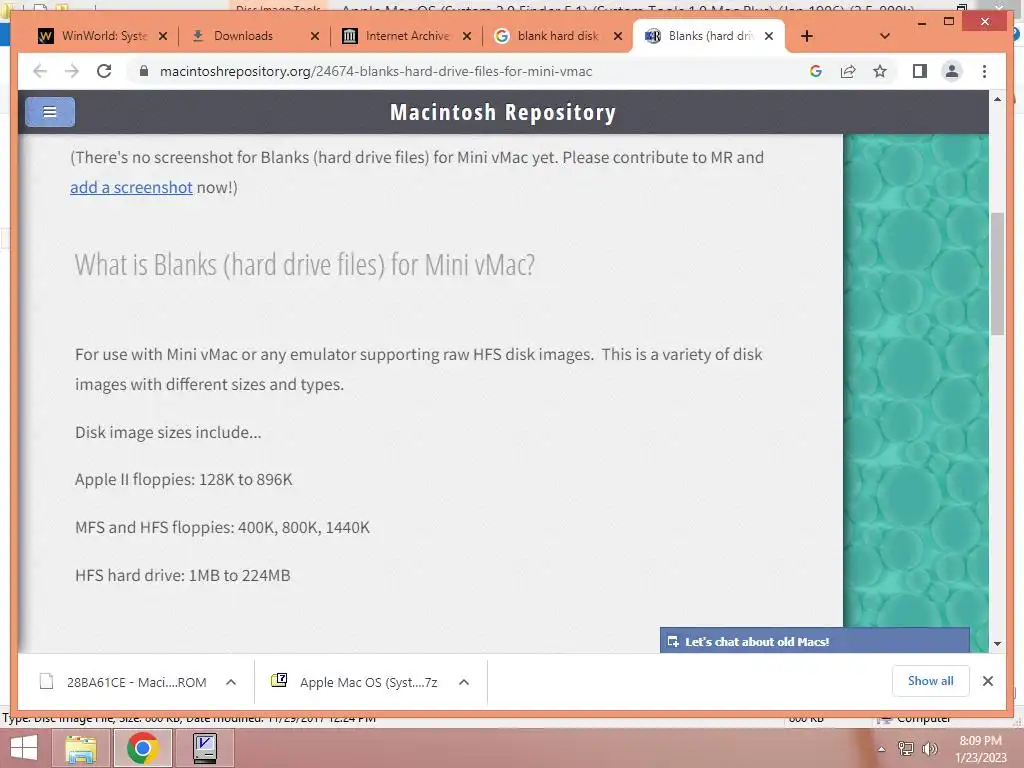Open the Windows Start menu
The image size is (1024, 768).
[x=24, y=748]
